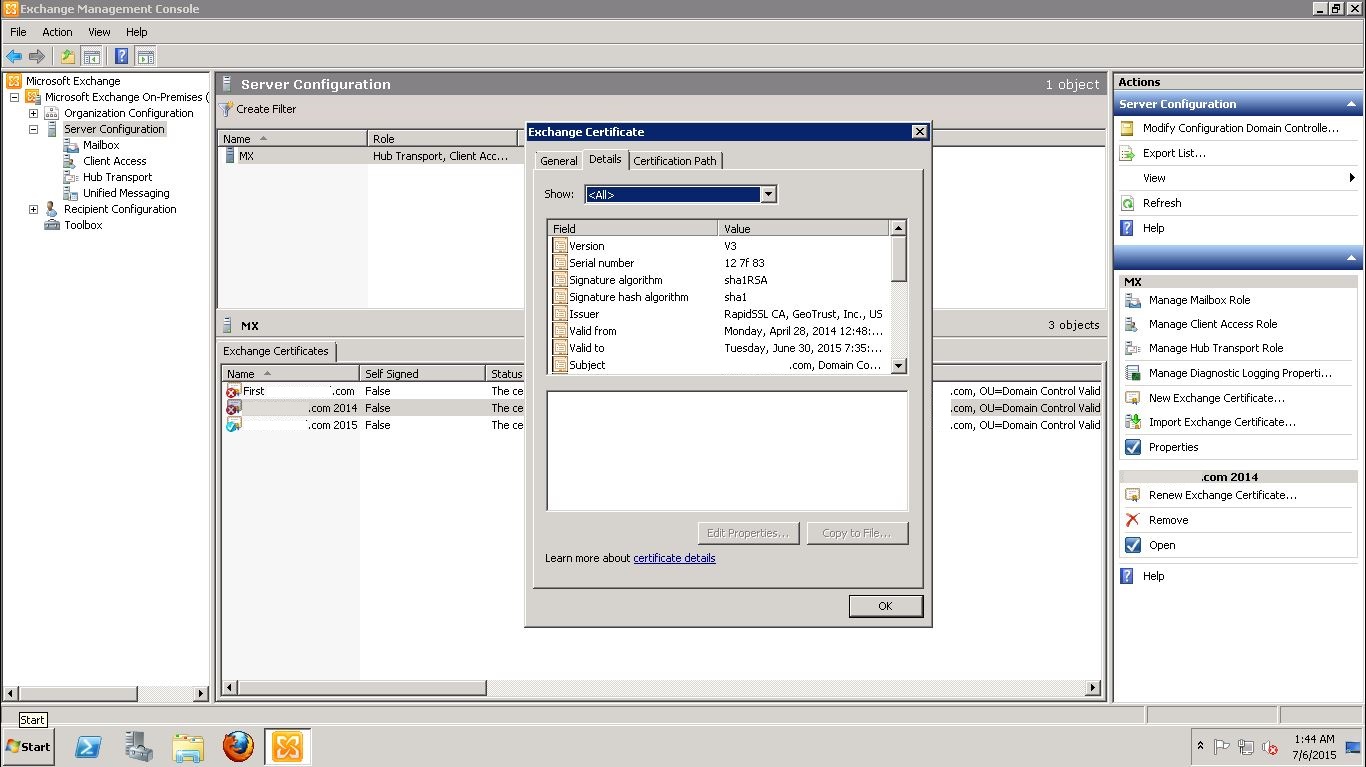Click the Export List icon
This screenshot has width=1366, height=767.
pos(1127,153)
